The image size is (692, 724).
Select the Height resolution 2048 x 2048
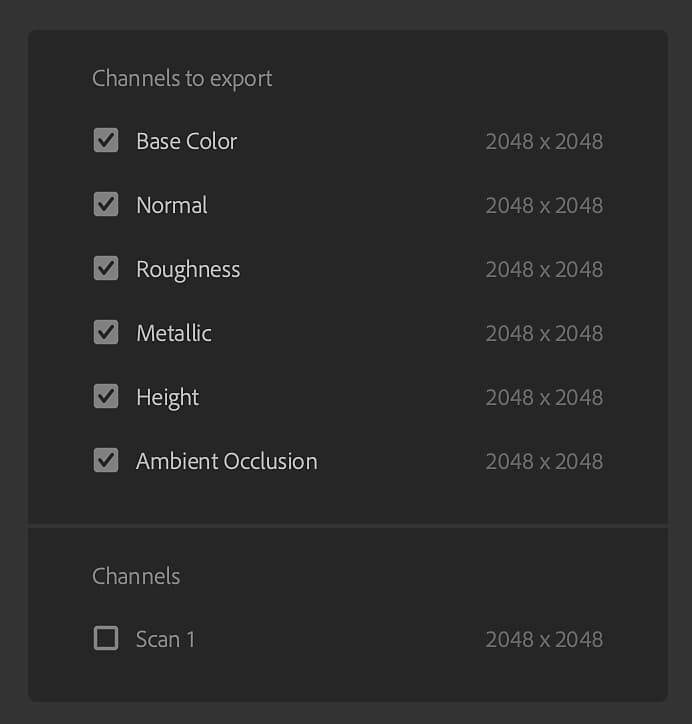tap(544, 397)
